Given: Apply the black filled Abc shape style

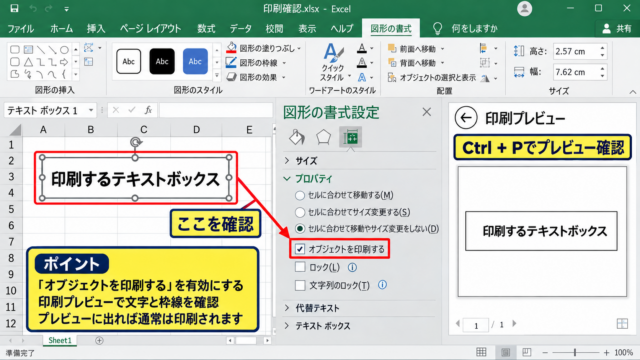Looking at the screenshot, I should point(162,62).
